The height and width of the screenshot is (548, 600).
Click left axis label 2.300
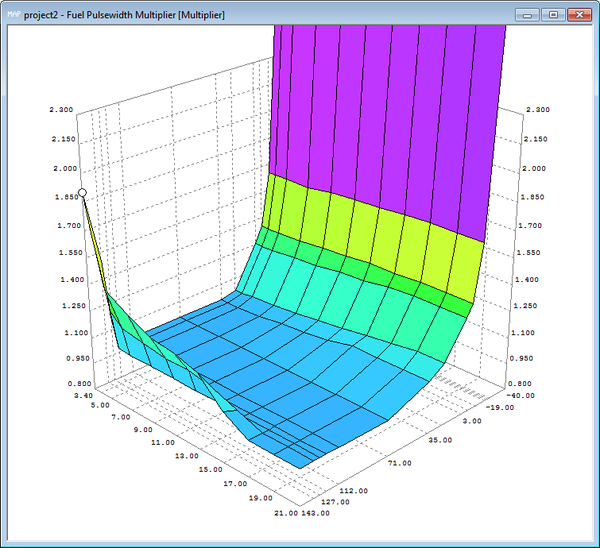61,109
